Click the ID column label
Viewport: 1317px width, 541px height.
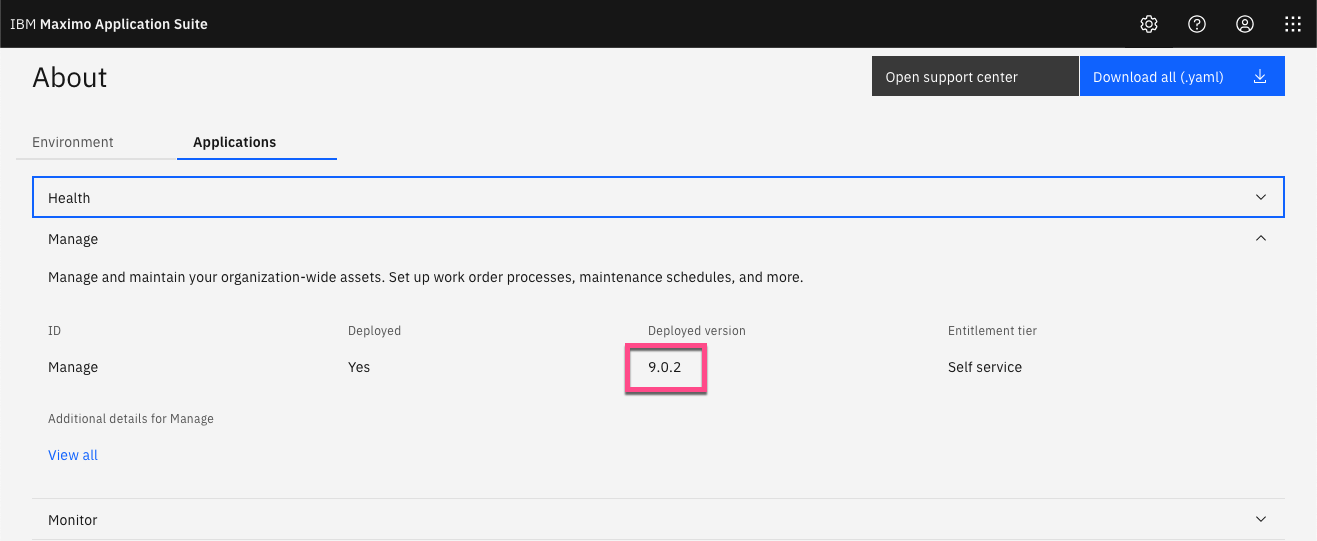click(55, 330)
